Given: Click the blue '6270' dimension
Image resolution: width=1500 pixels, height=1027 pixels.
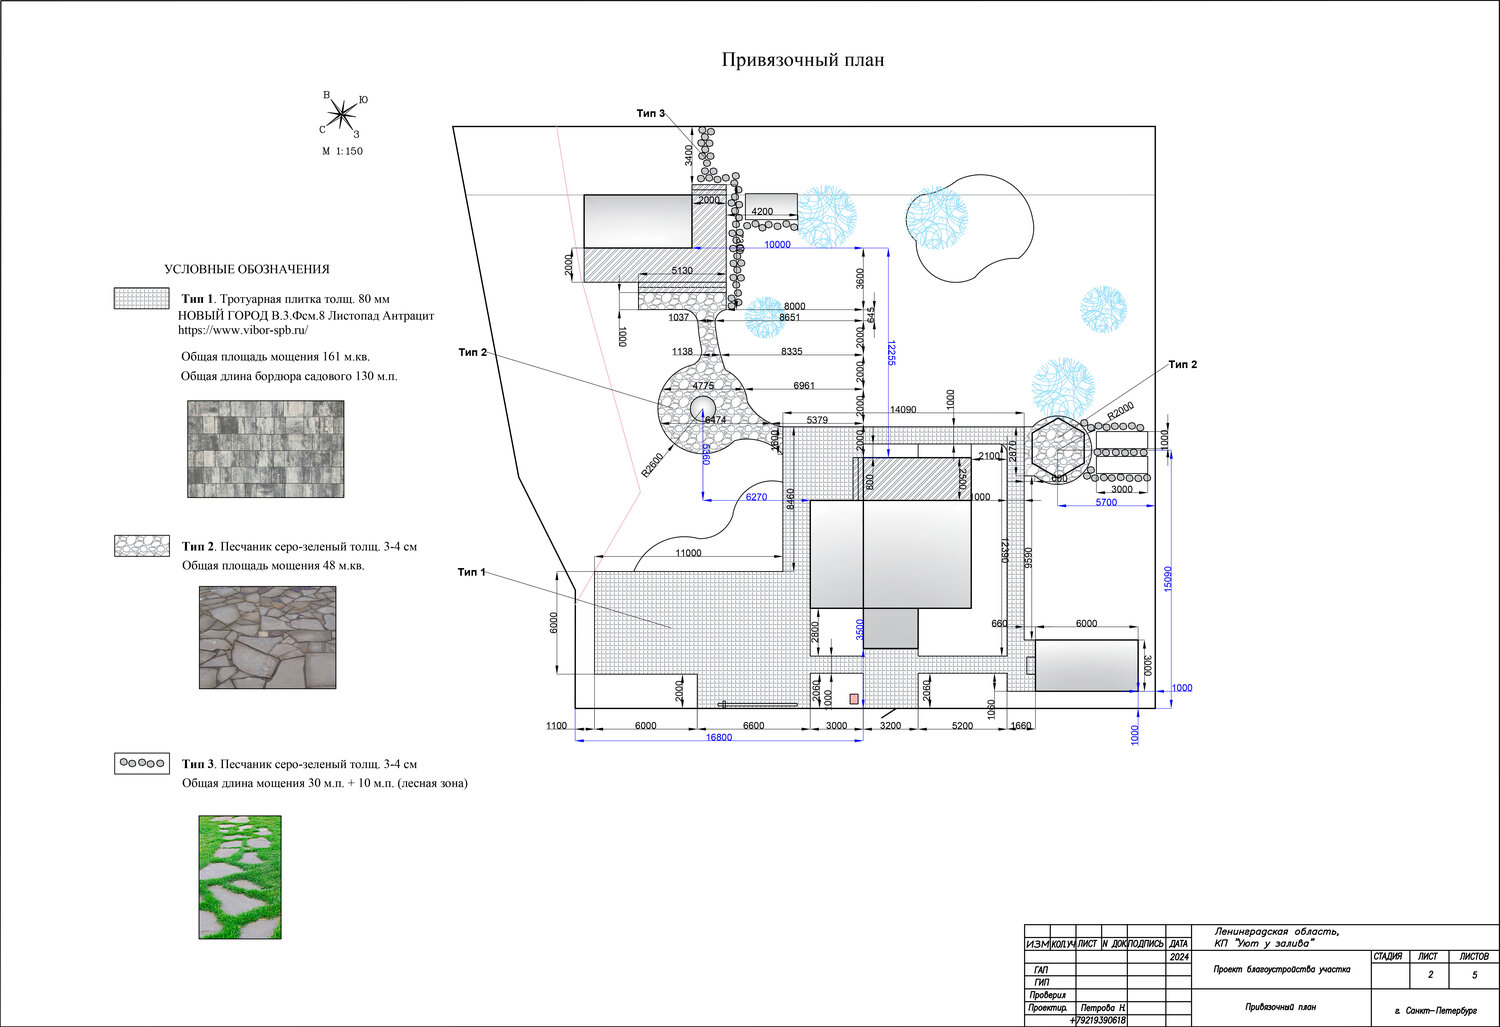Looking at the screenshot, I should tap(757, 497).
